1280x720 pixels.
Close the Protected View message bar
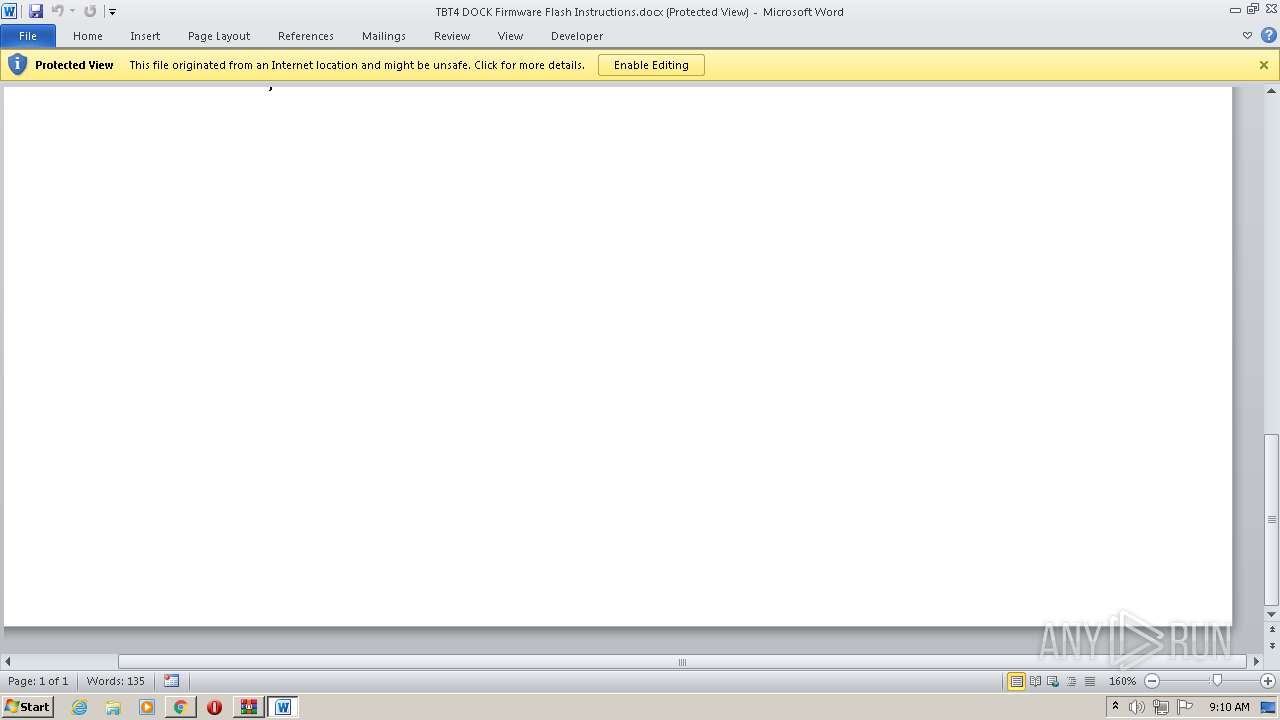click(1264, 65)
